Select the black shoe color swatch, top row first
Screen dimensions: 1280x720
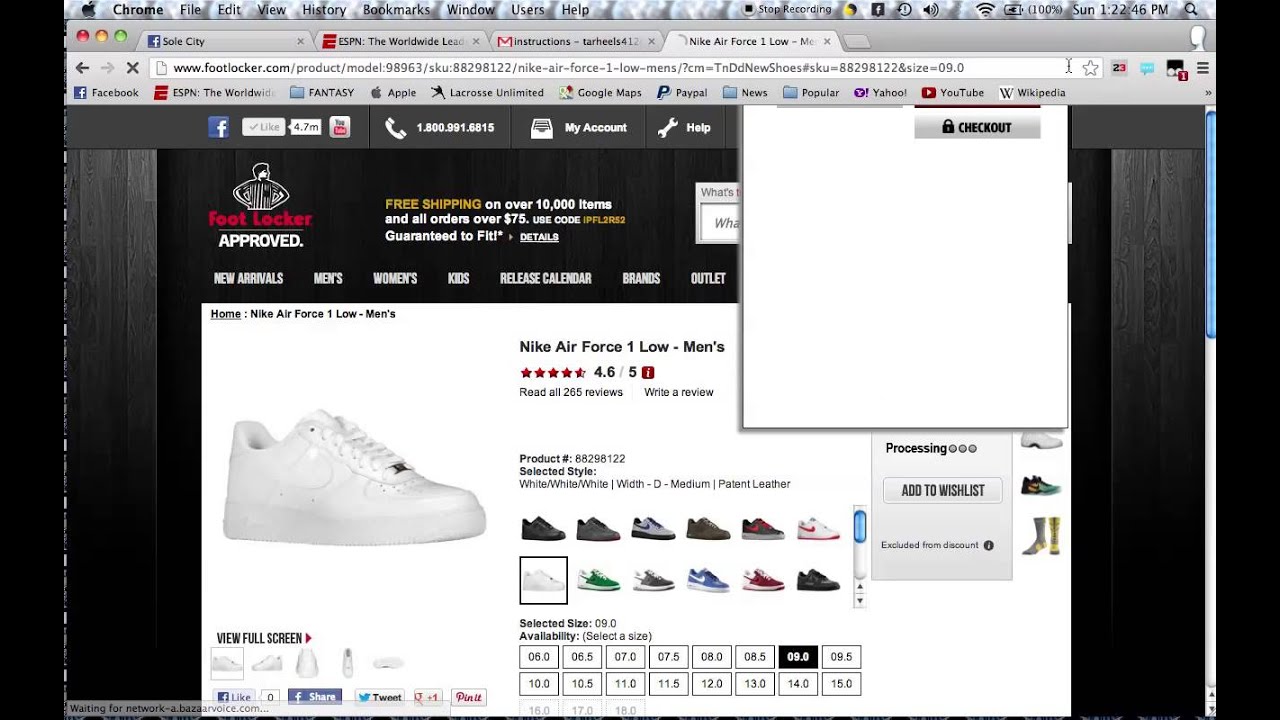[x=543, y=528]
